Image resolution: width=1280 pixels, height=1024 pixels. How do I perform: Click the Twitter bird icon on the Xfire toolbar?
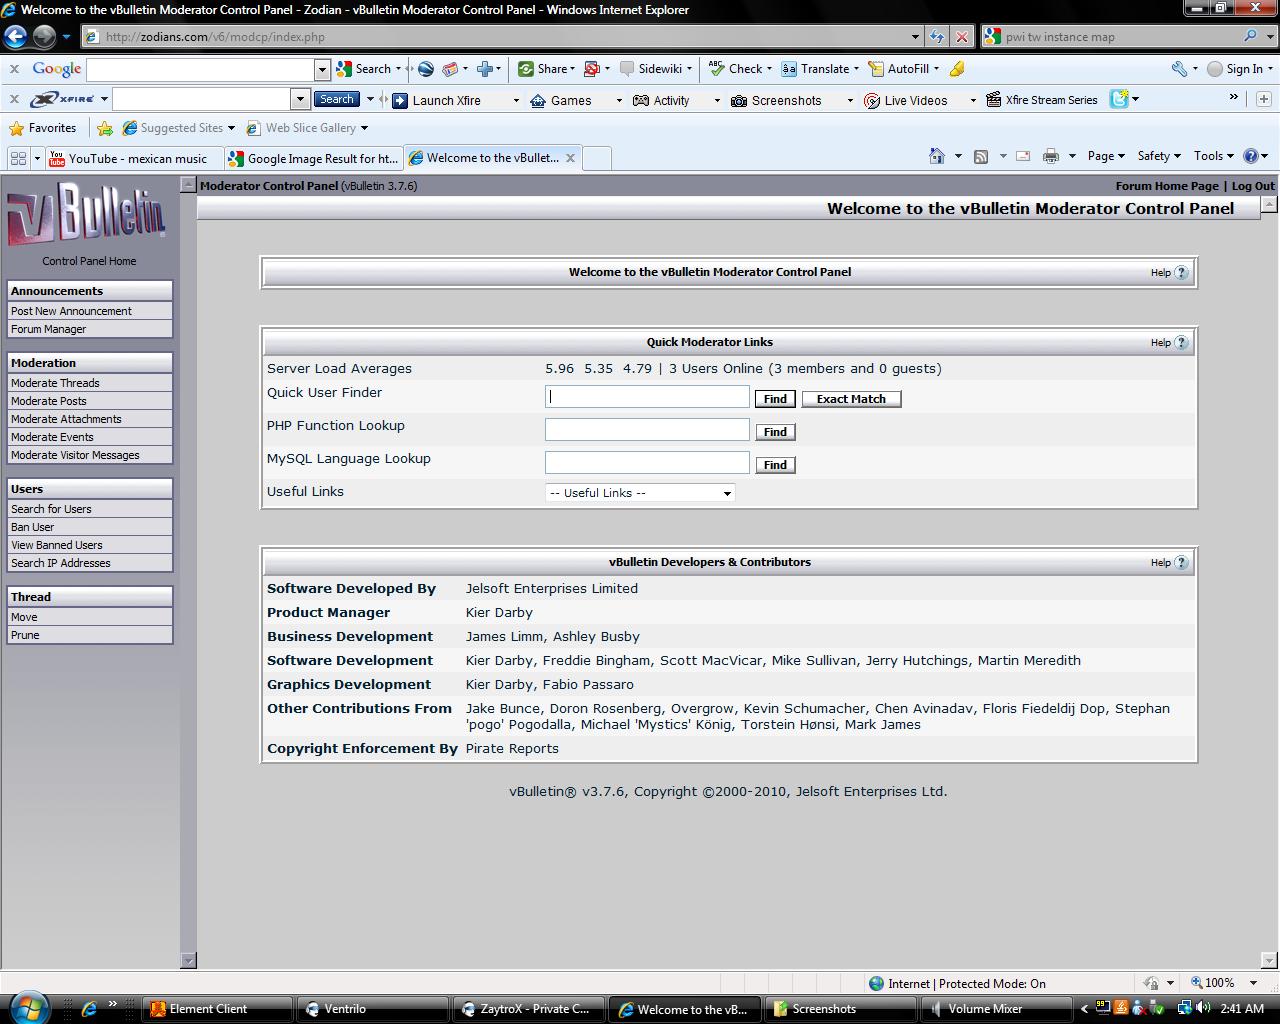point(1119,99)
